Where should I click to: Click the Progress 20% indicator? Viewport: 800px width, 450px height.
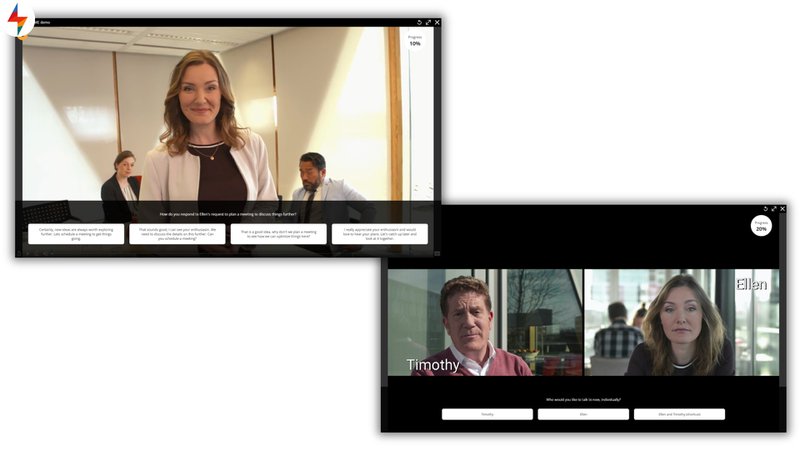tap(761, 226)
